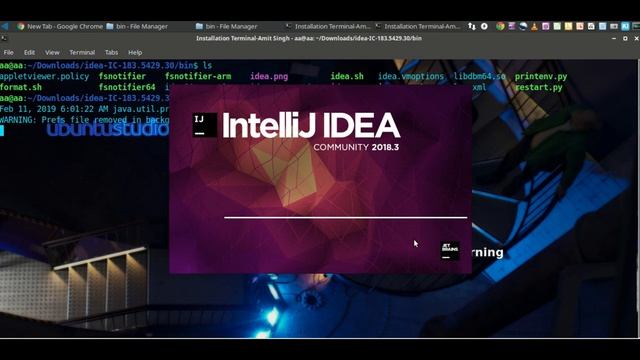Click idea.vmoptions in the terminal listing

click(411, 76)
